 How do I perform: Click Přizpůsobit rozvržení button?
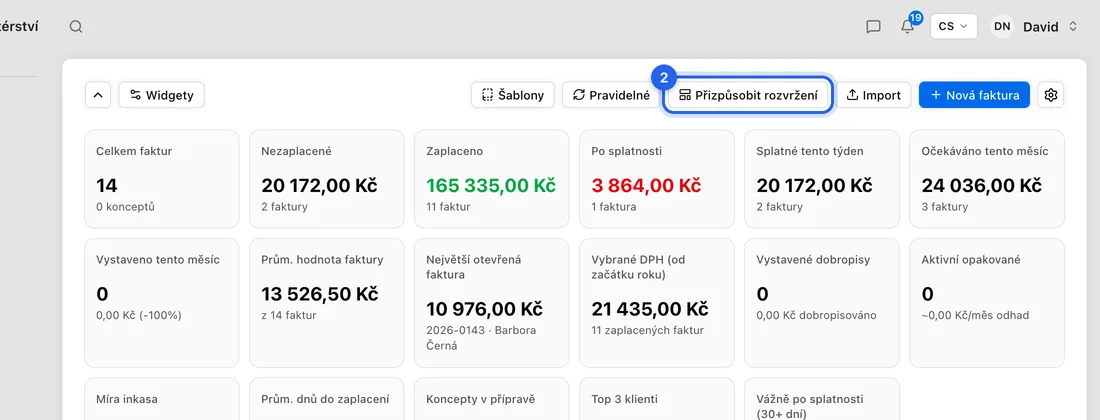748,95
